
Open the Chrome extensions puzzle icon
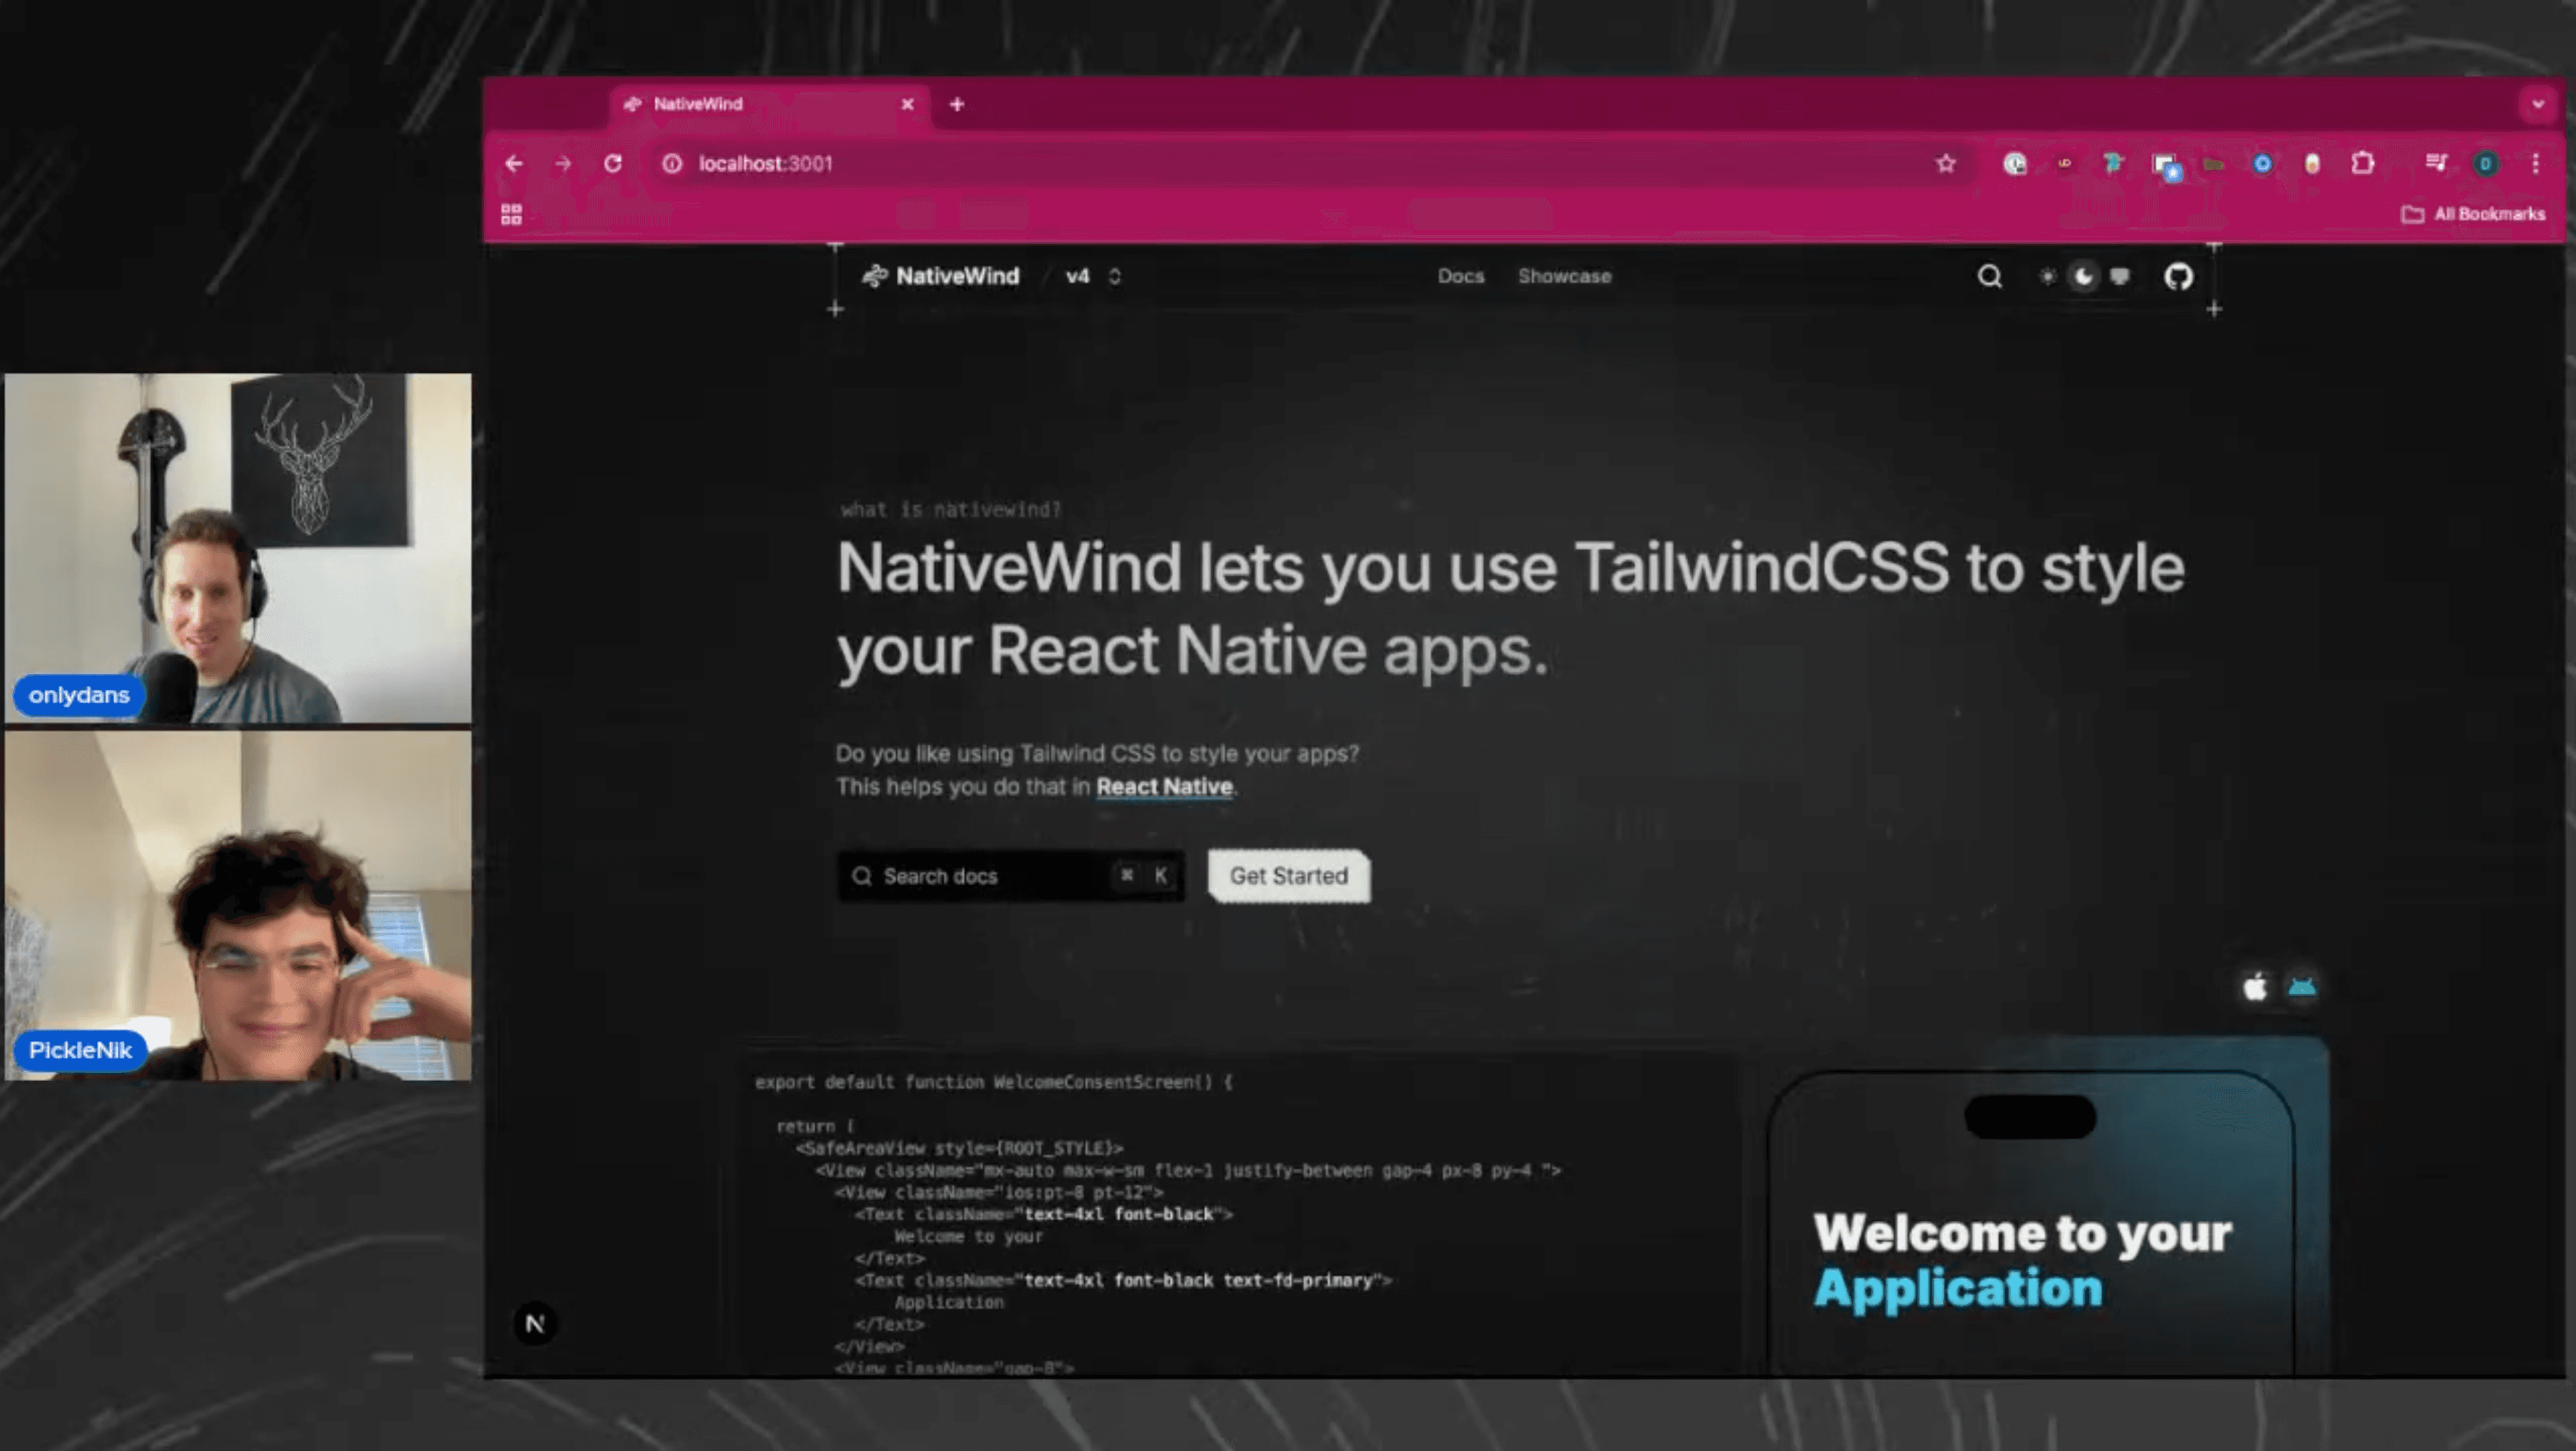coord(2362,163)
